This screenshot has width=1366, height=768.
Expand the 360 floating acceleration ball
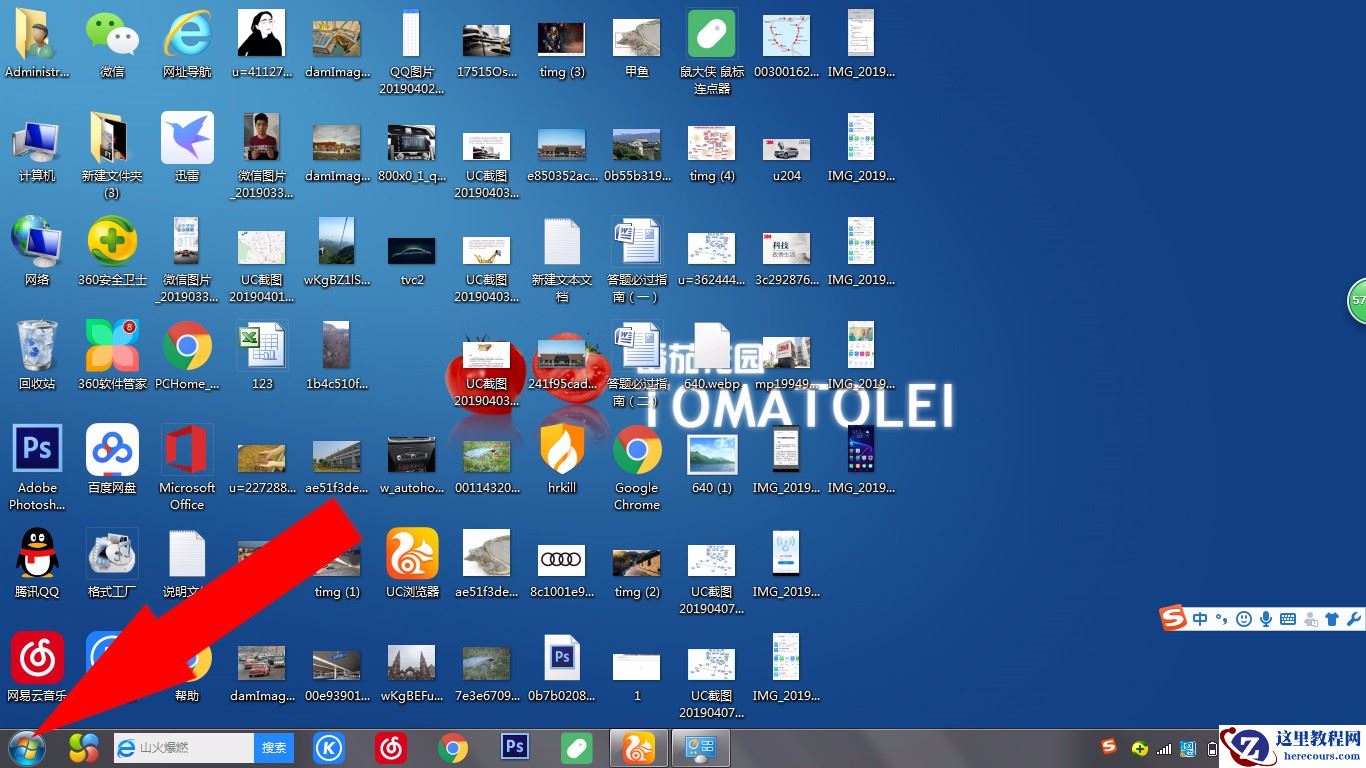[1360, 299]
